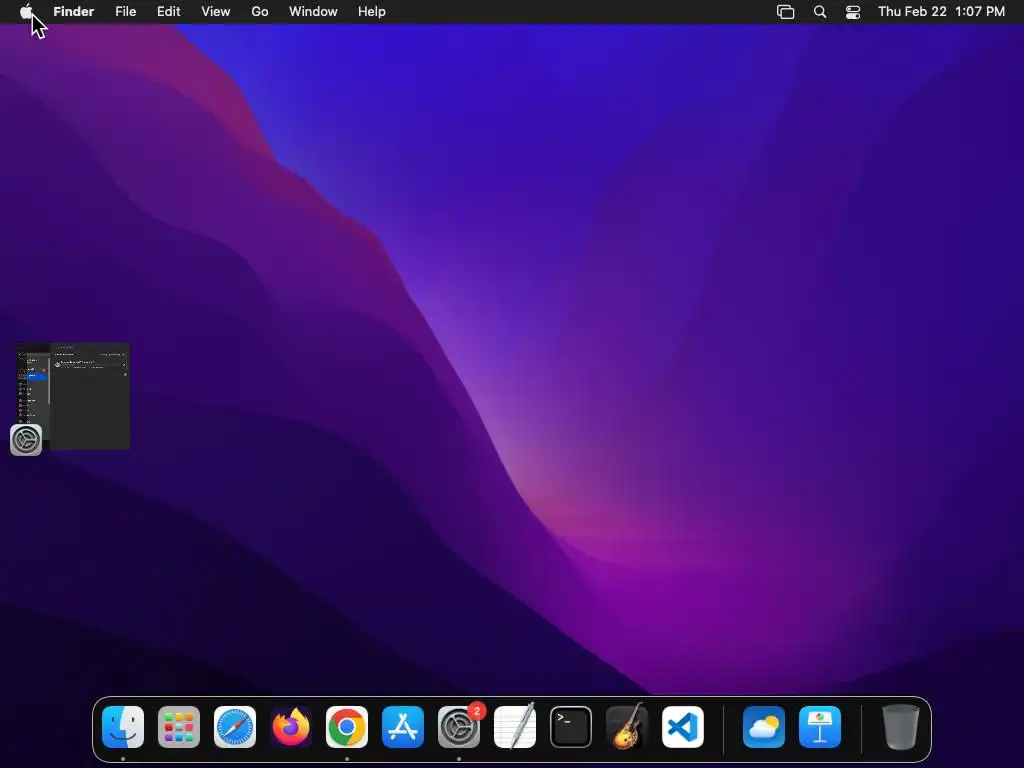
Task: Open Finder from the Dock
Action: (x=123, y=727)
